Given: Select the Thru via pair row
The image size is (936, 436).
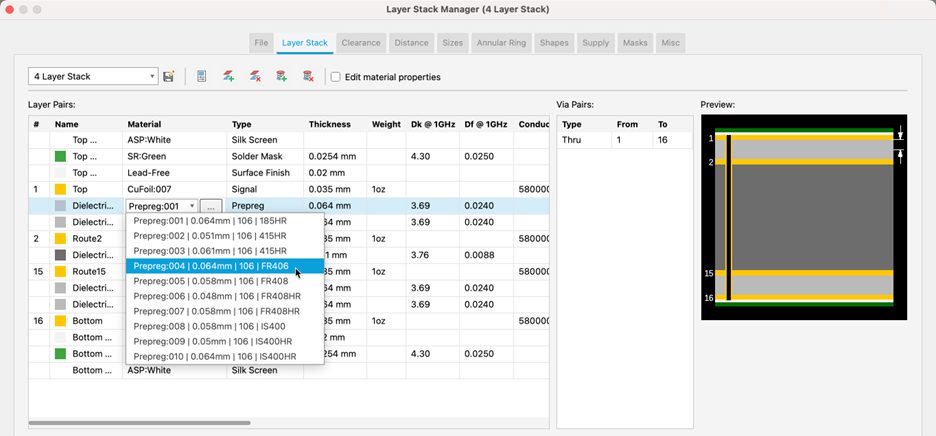Looking at the screenshot, I should [x=623, y=141].
